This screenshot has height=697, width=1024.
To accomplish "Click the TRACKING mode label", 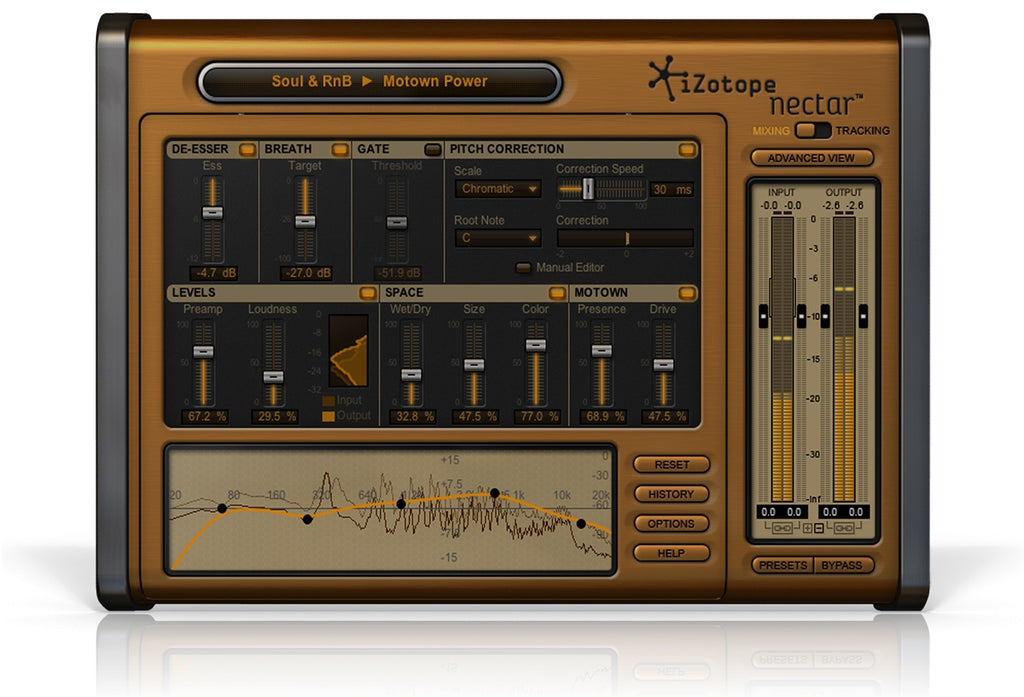I will (863, 131).
